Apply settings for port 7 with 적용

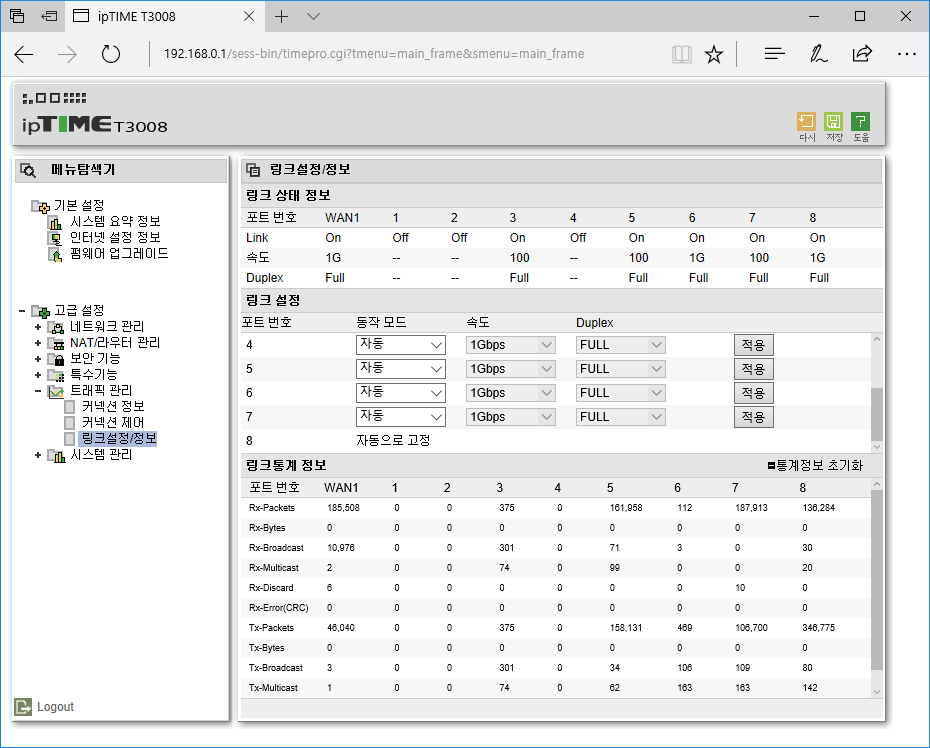[x=754, y=417]
